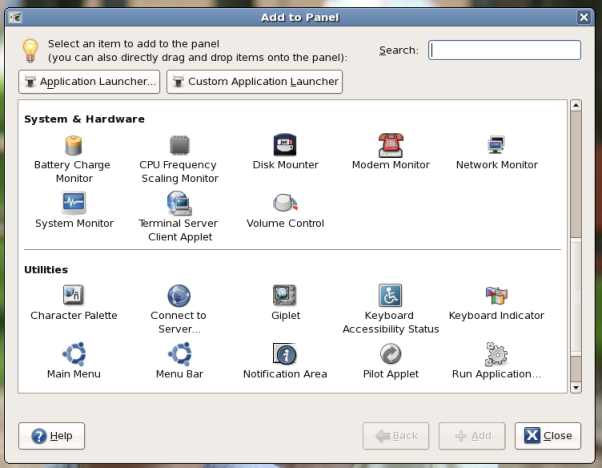Select the Disk Mounter applet
The width and height of the screenshot is (602, 468).
click(285, 146)
